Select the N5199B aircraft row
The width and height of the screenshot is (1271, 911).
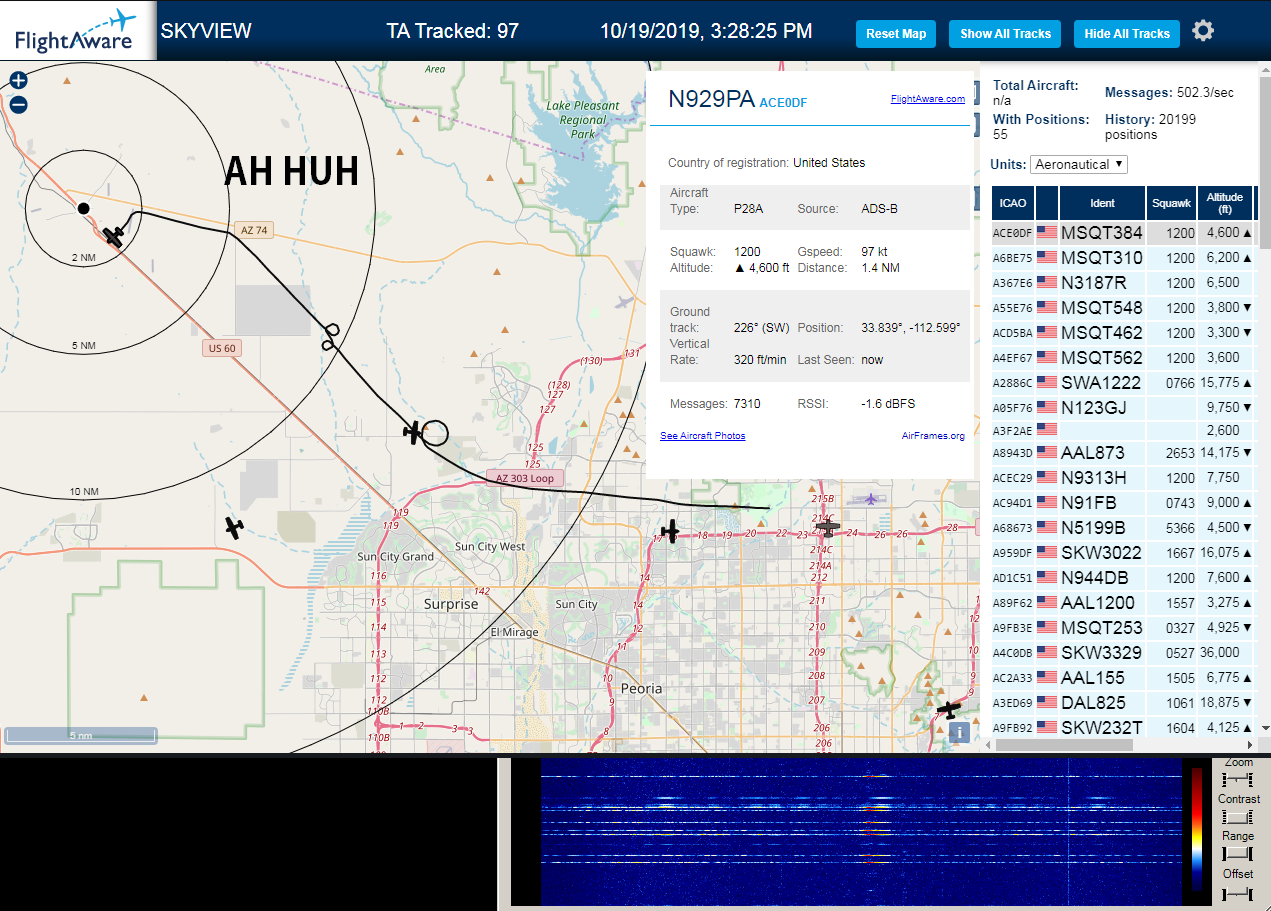point(1124,528)
